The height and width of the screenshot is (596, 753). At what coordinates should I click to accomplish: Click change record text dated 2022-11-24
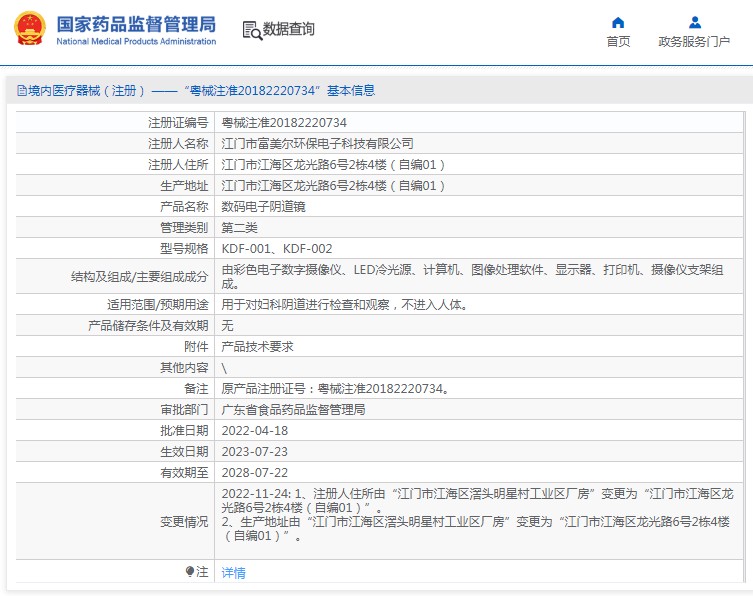coord(477,515)
